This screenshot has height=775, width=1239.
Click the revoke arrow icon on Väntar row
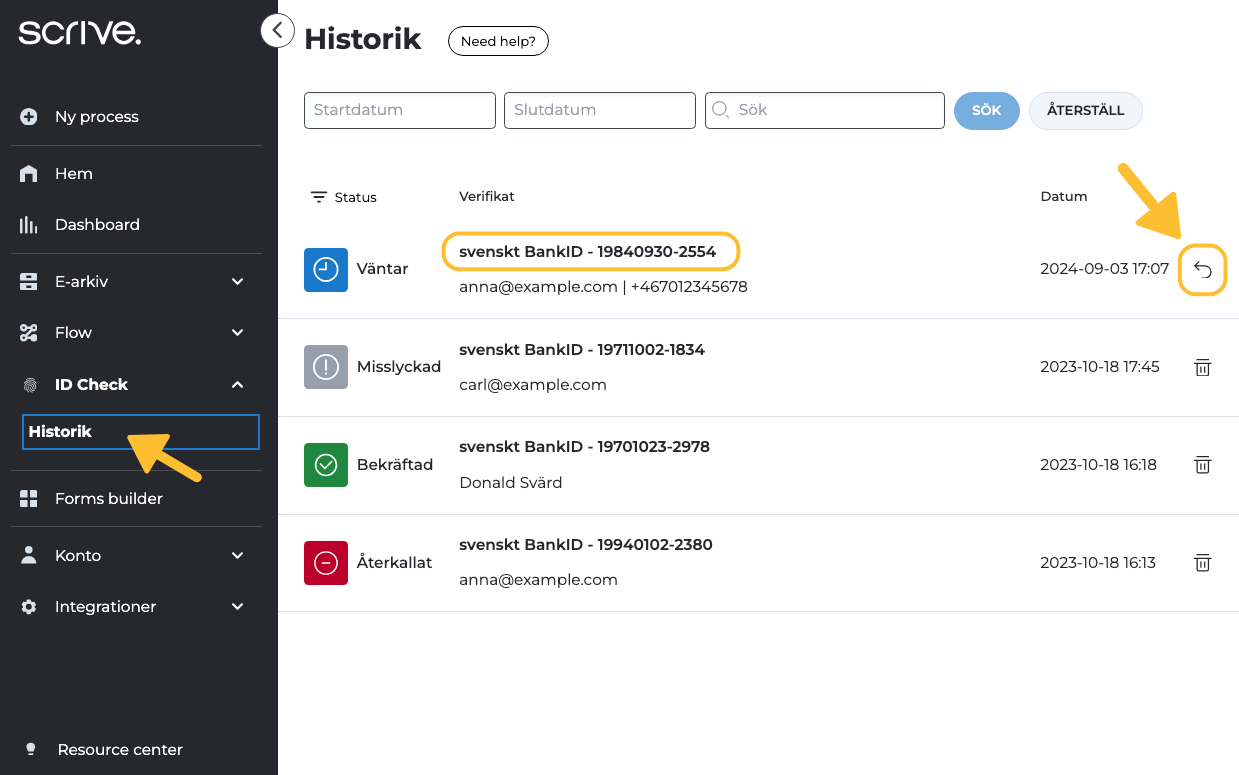coord(1202,270)
